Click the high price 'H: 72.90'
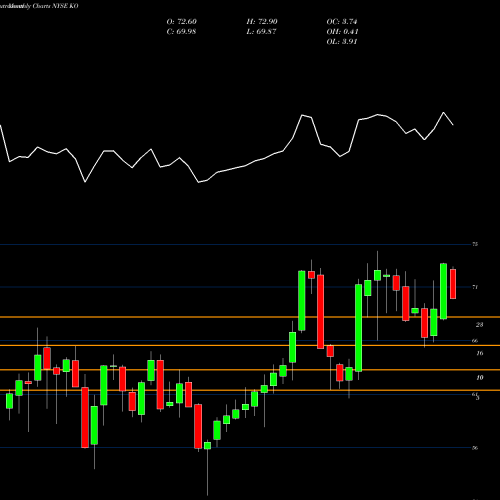This screenshot has height=500, width=500. (x=262, y=22)
